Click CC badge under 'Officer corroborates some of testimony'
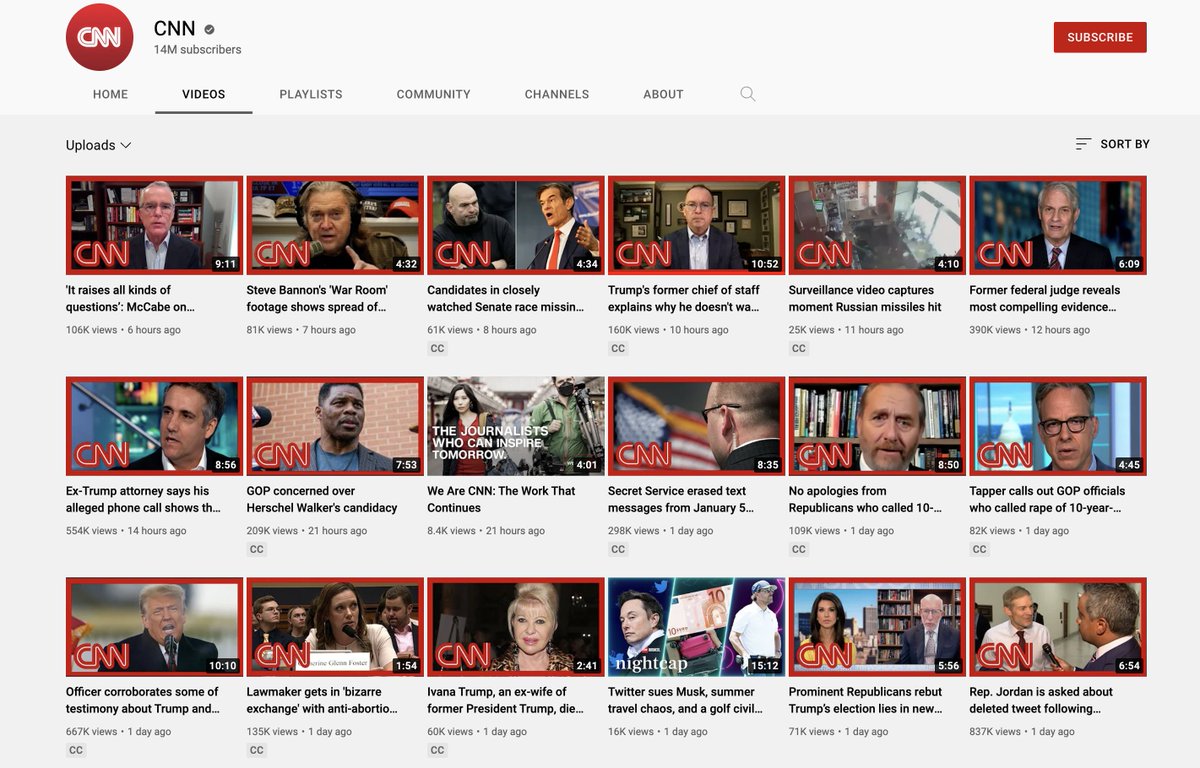 tap(76, 750)
